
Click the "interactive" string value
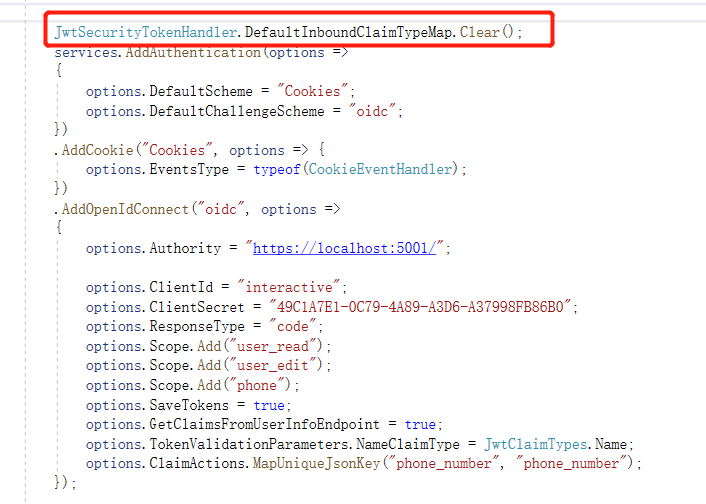click(289, 287)
